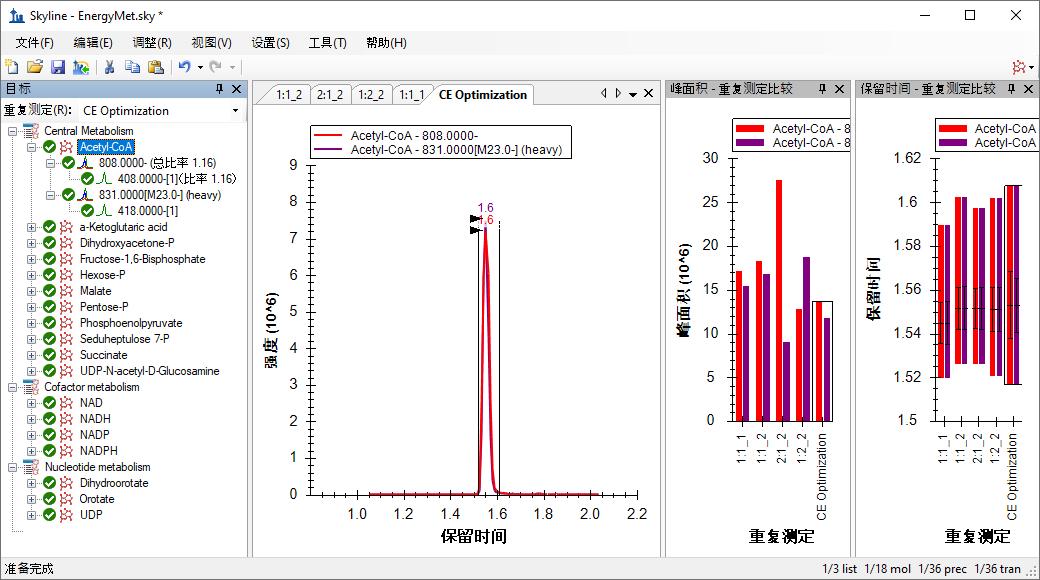Collapse the Central Metabolism group
Viewport: 1040px width, 580px height.
[x=12, y=131]
